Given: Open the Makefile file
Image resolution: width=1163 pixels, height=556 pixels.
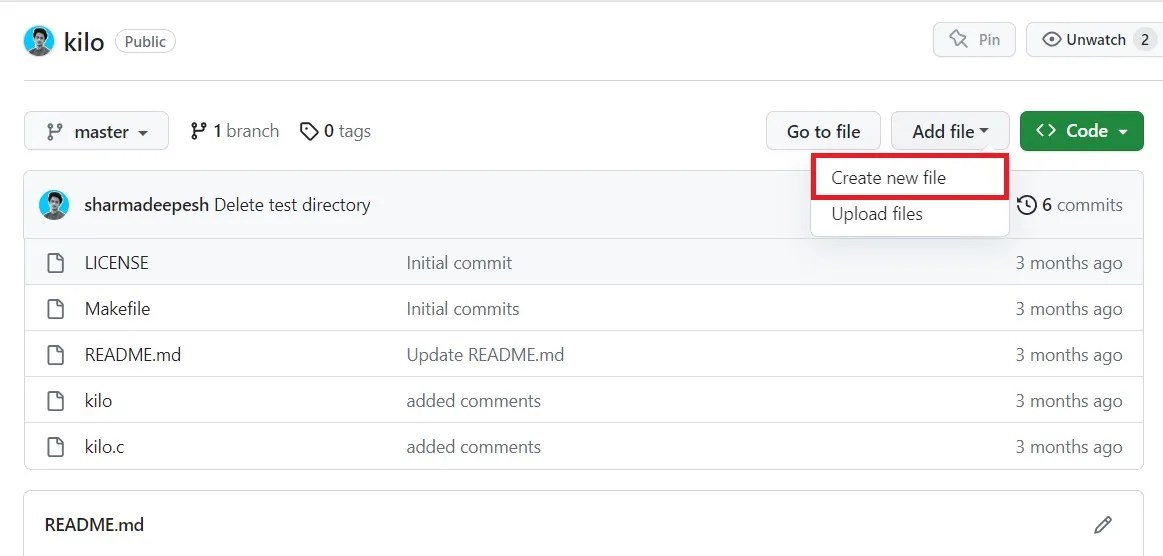Looking at the screenshot, I should (x=117, y=309).
